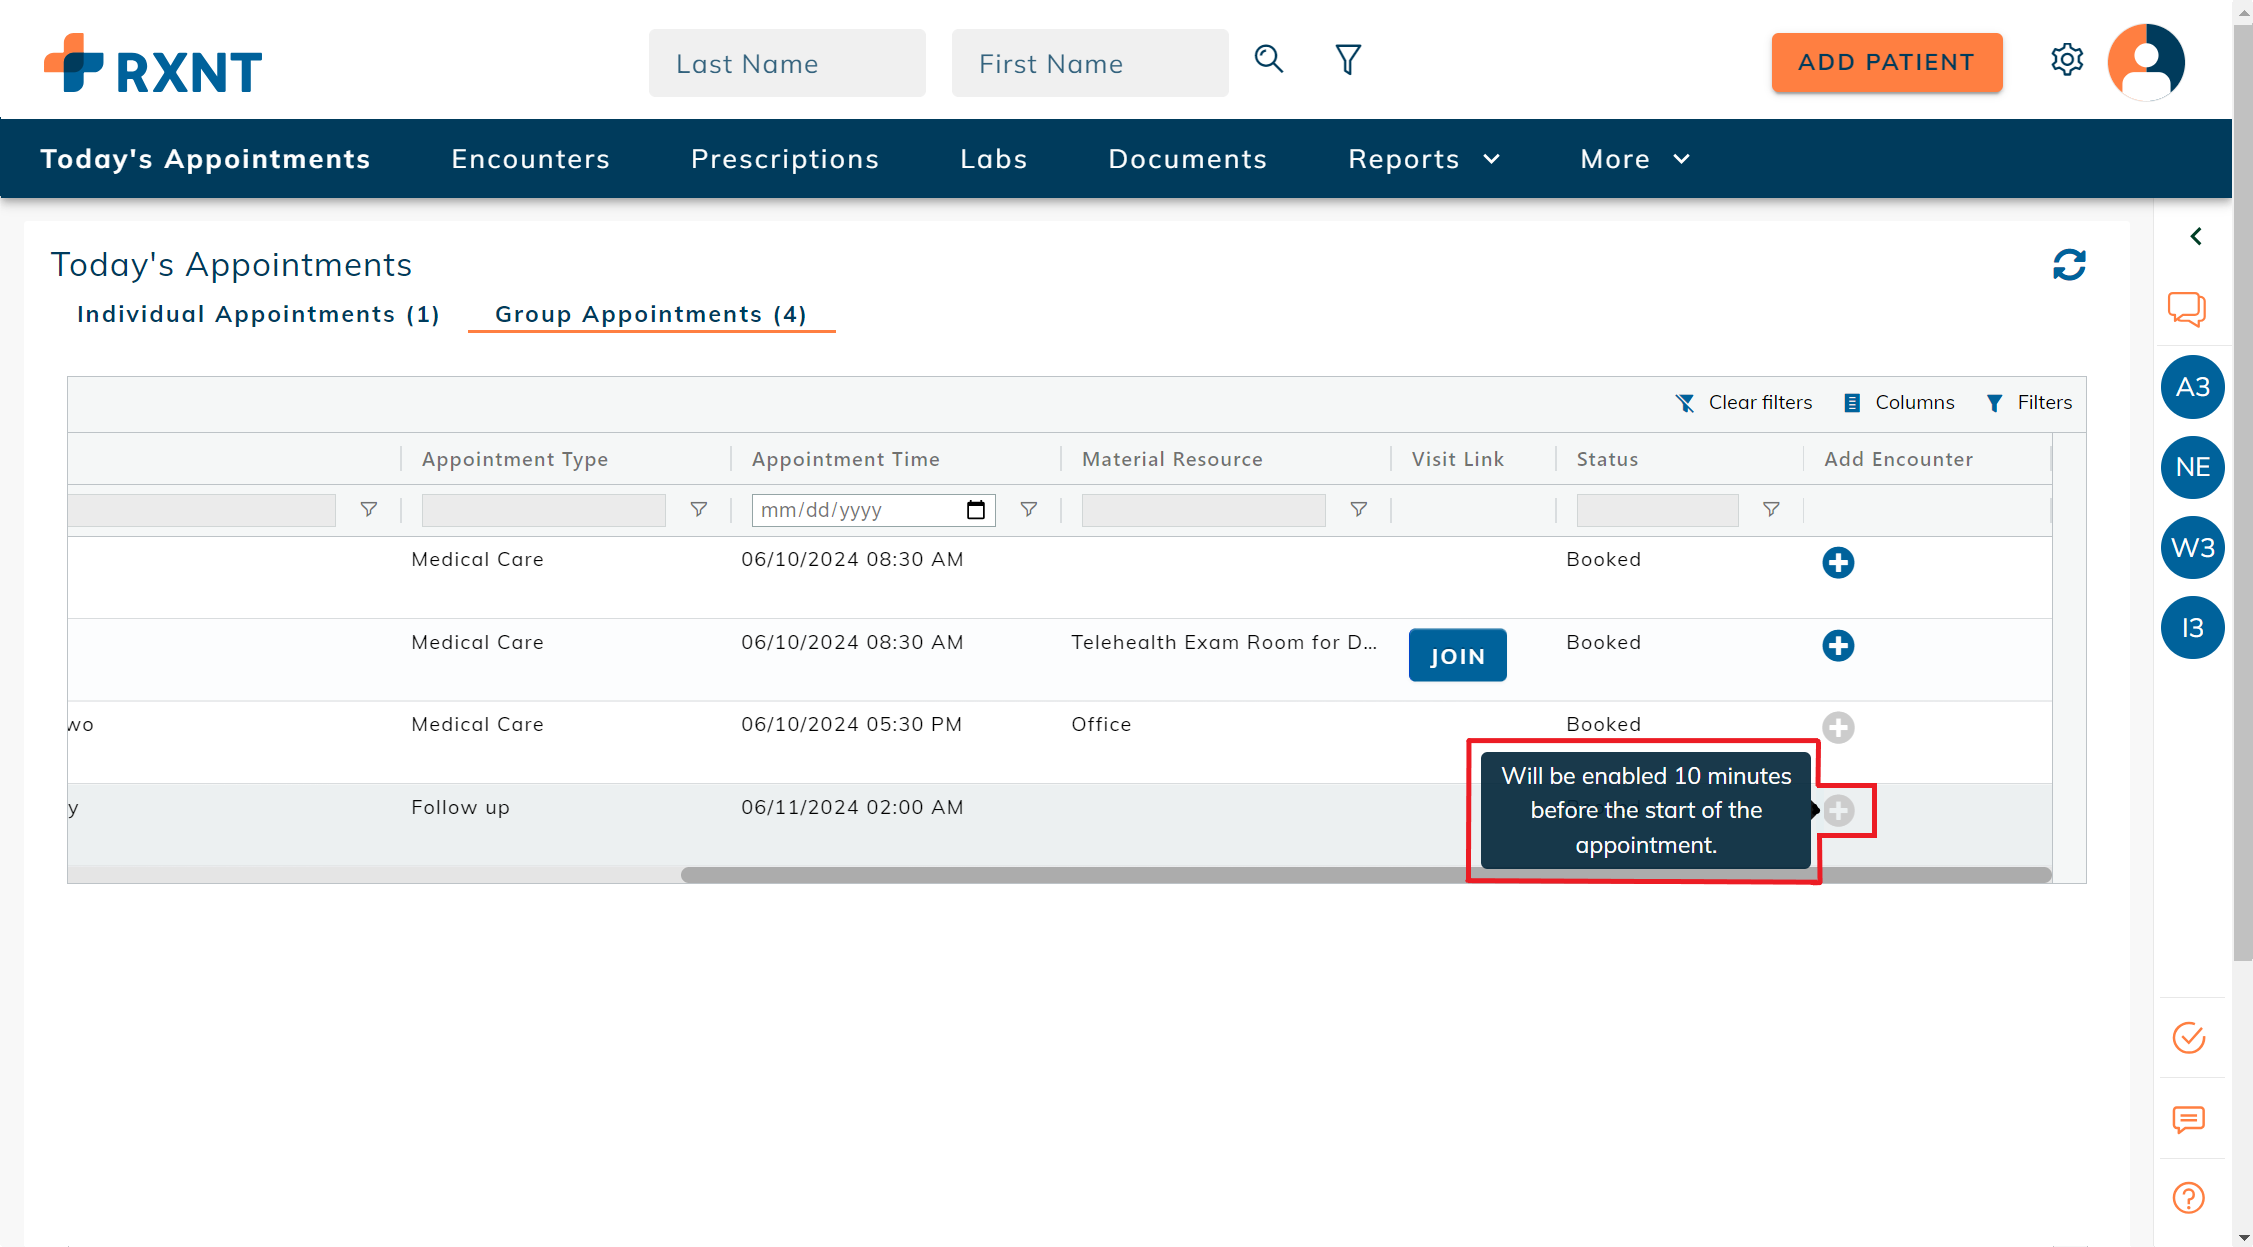Screen dimensions: 2253x1247
Task: Click the Add Encounter column header
Action: pos(1898,459)
